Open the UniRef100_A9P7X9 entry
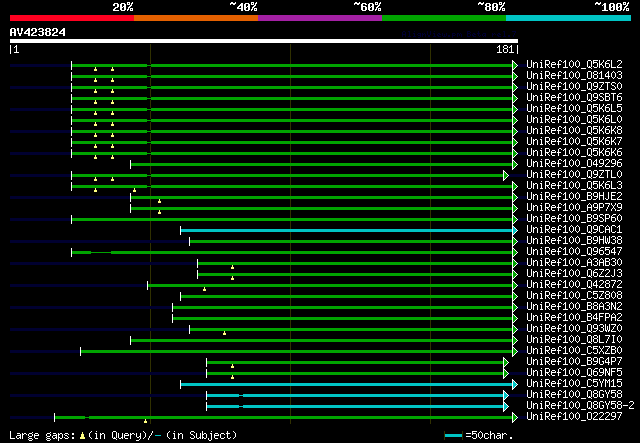This screenshot has width=640, height=443. 574,208
